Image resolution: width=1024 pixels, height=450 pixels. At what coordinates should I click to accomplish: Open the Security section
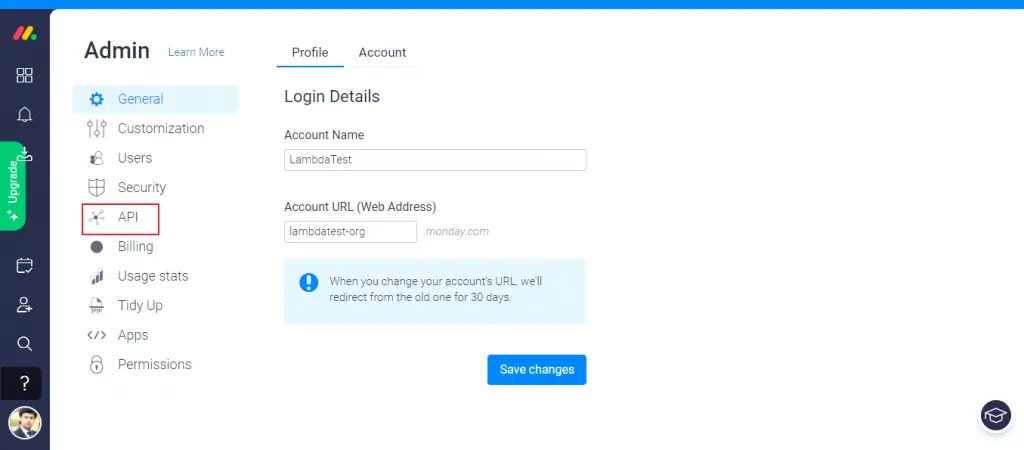pyautogui.click(x=141, y=187)
